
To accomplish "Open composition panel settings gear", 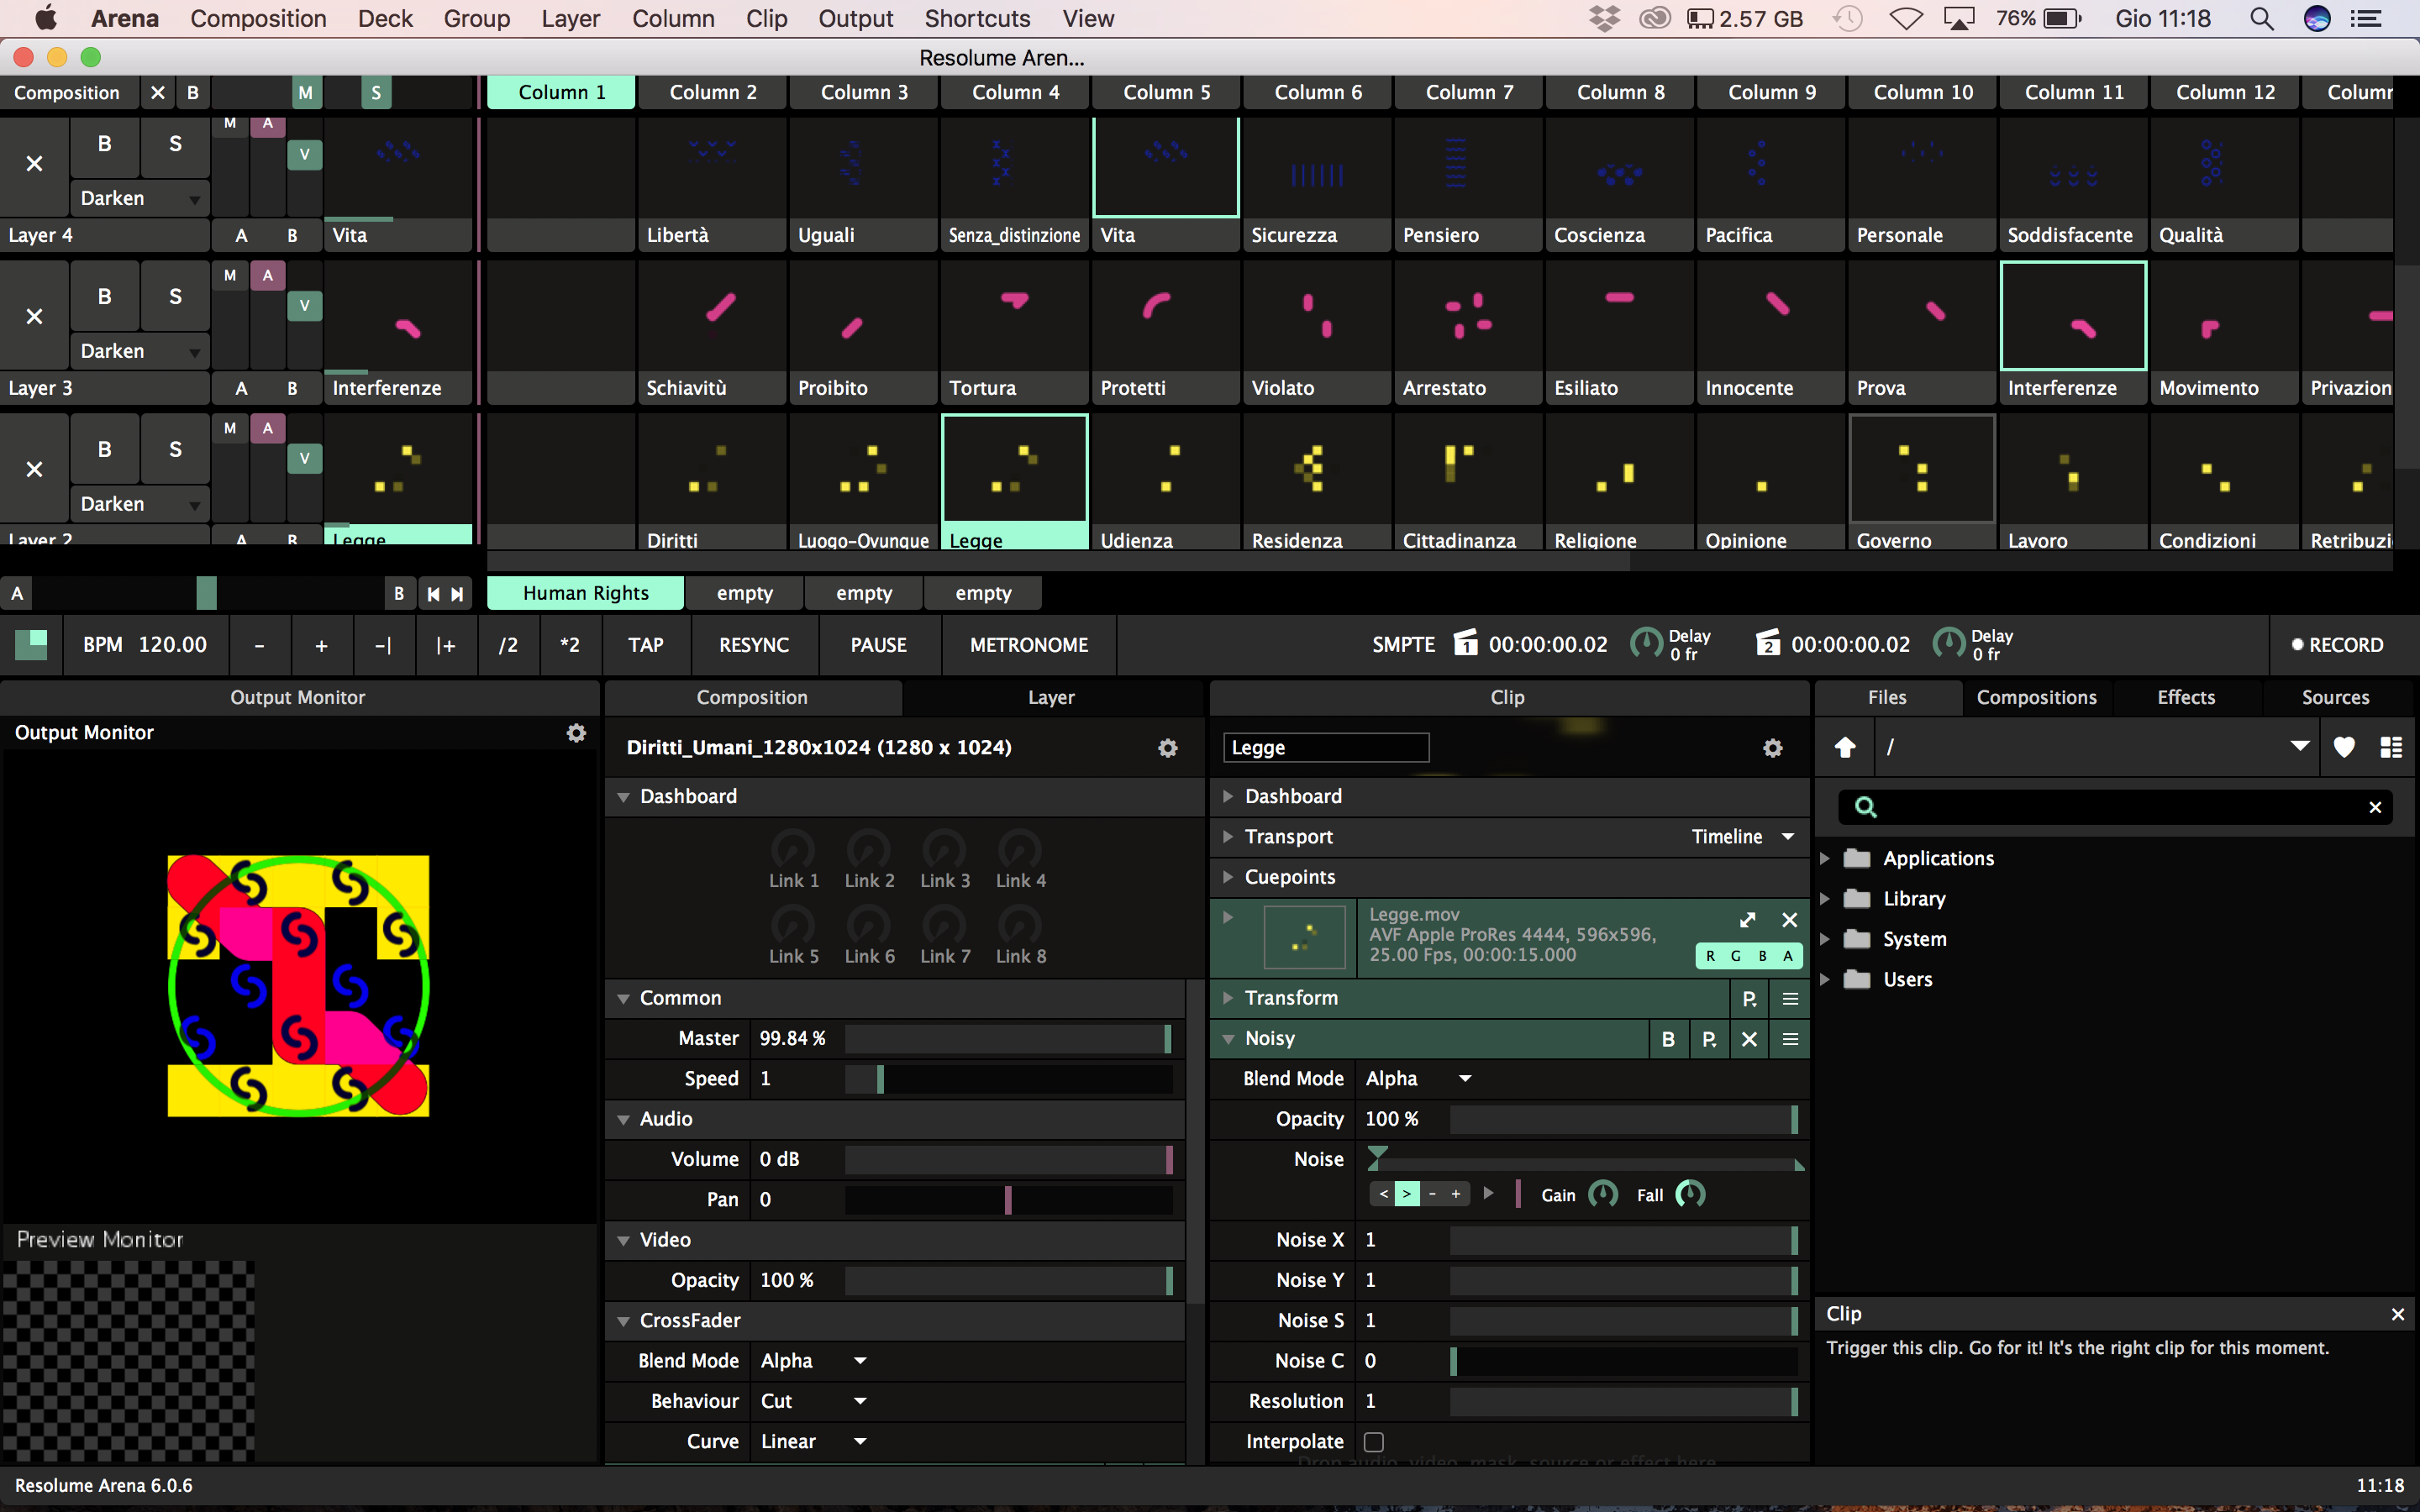I will point(1167,748).
